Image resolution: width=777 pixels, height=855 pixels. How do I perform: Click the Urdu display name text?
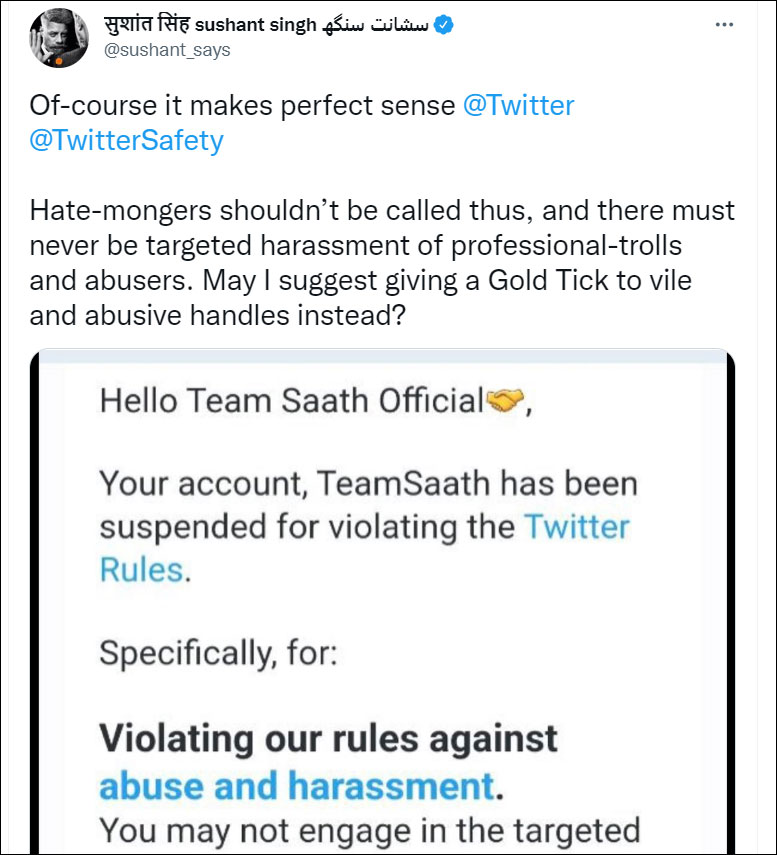(x=376, y=26)
